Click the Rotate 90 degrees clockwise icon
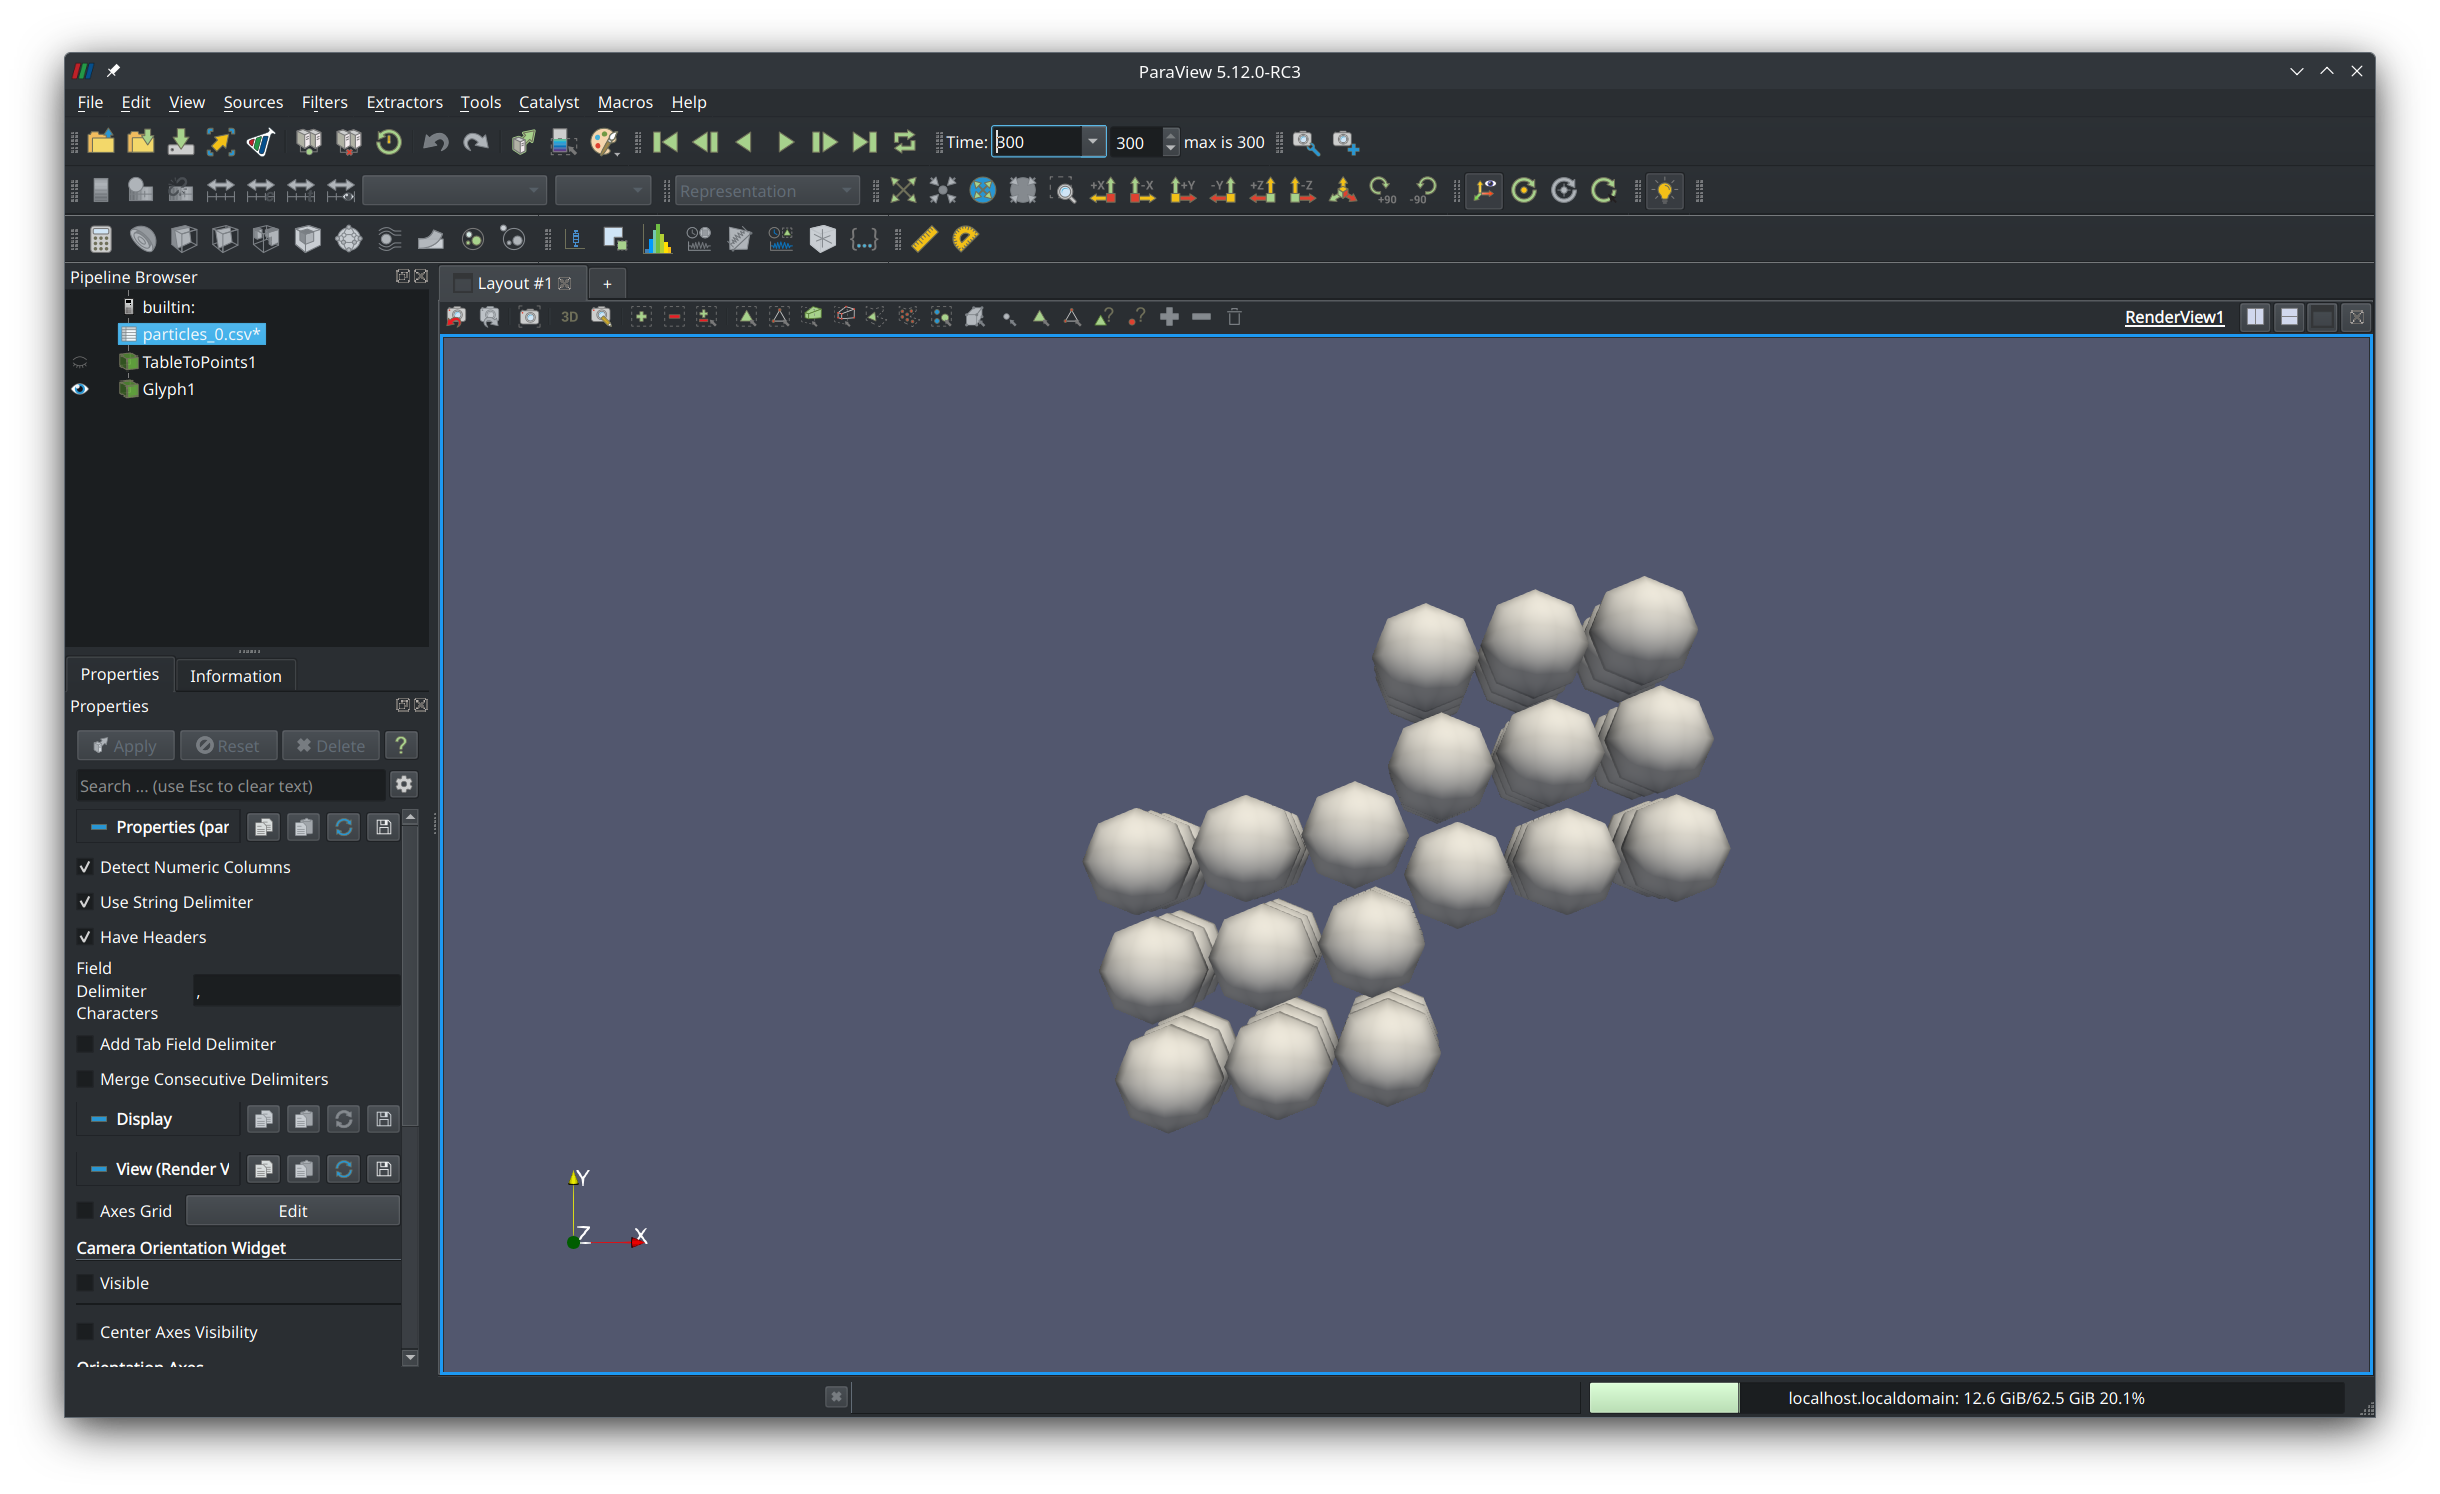The image size is (2440, 1494). click(1383, 190)
